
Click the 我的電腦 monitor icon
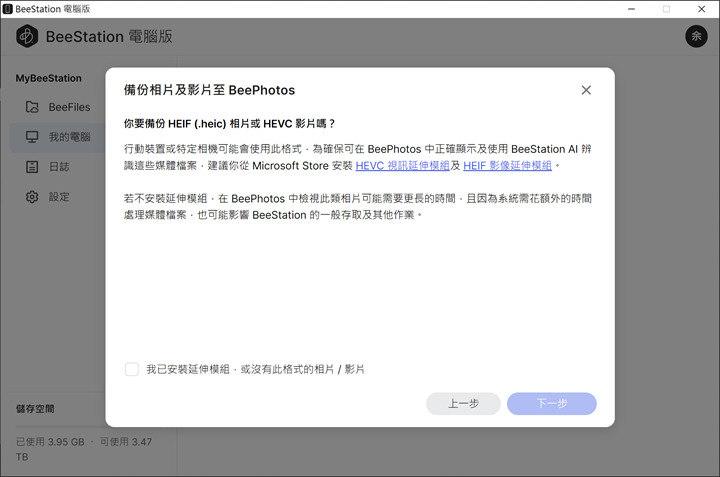click(x=32, y=137)
